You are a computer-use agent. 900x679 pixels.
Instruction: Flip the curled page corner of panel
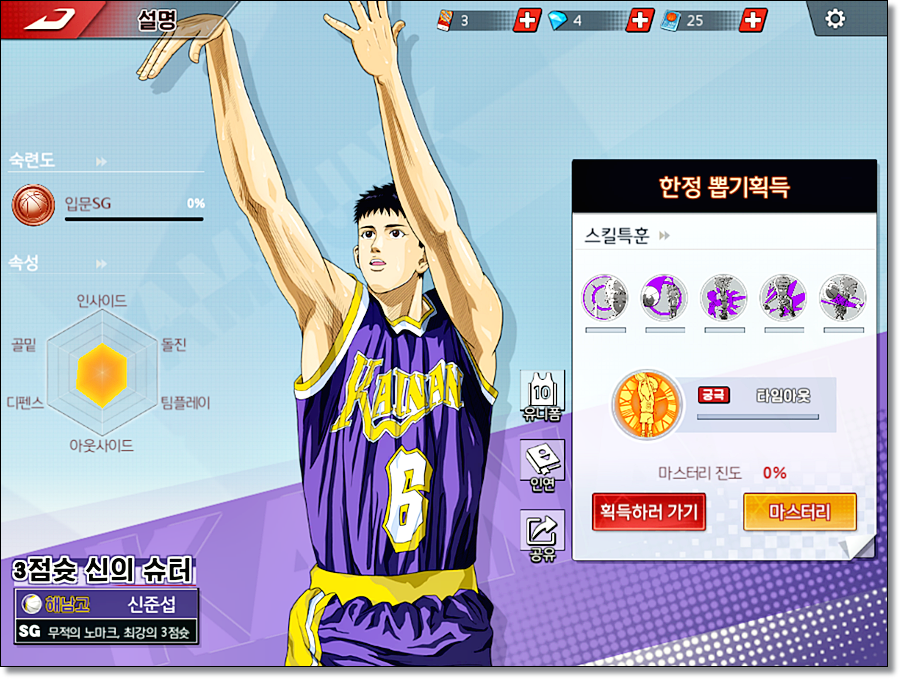pos(858,547)
